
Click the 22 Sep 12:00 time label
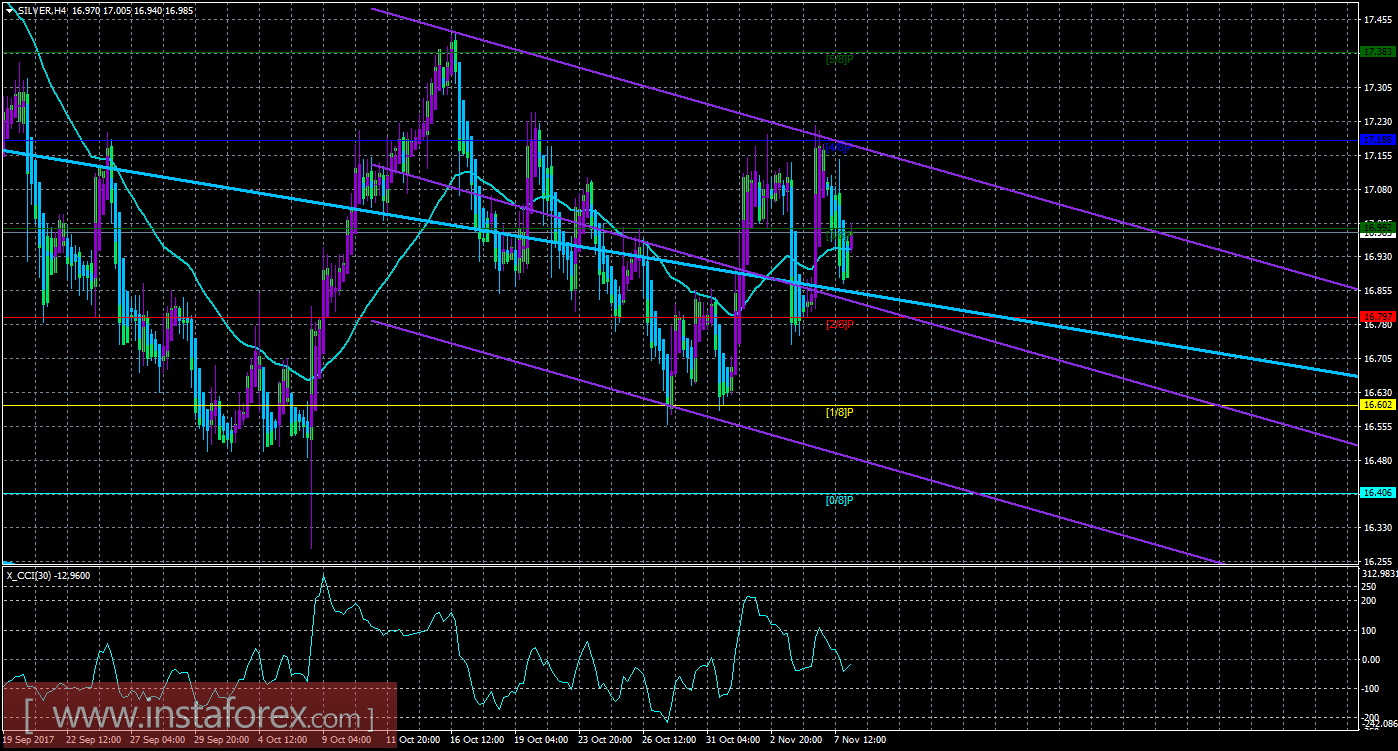(x=93, y=741)
